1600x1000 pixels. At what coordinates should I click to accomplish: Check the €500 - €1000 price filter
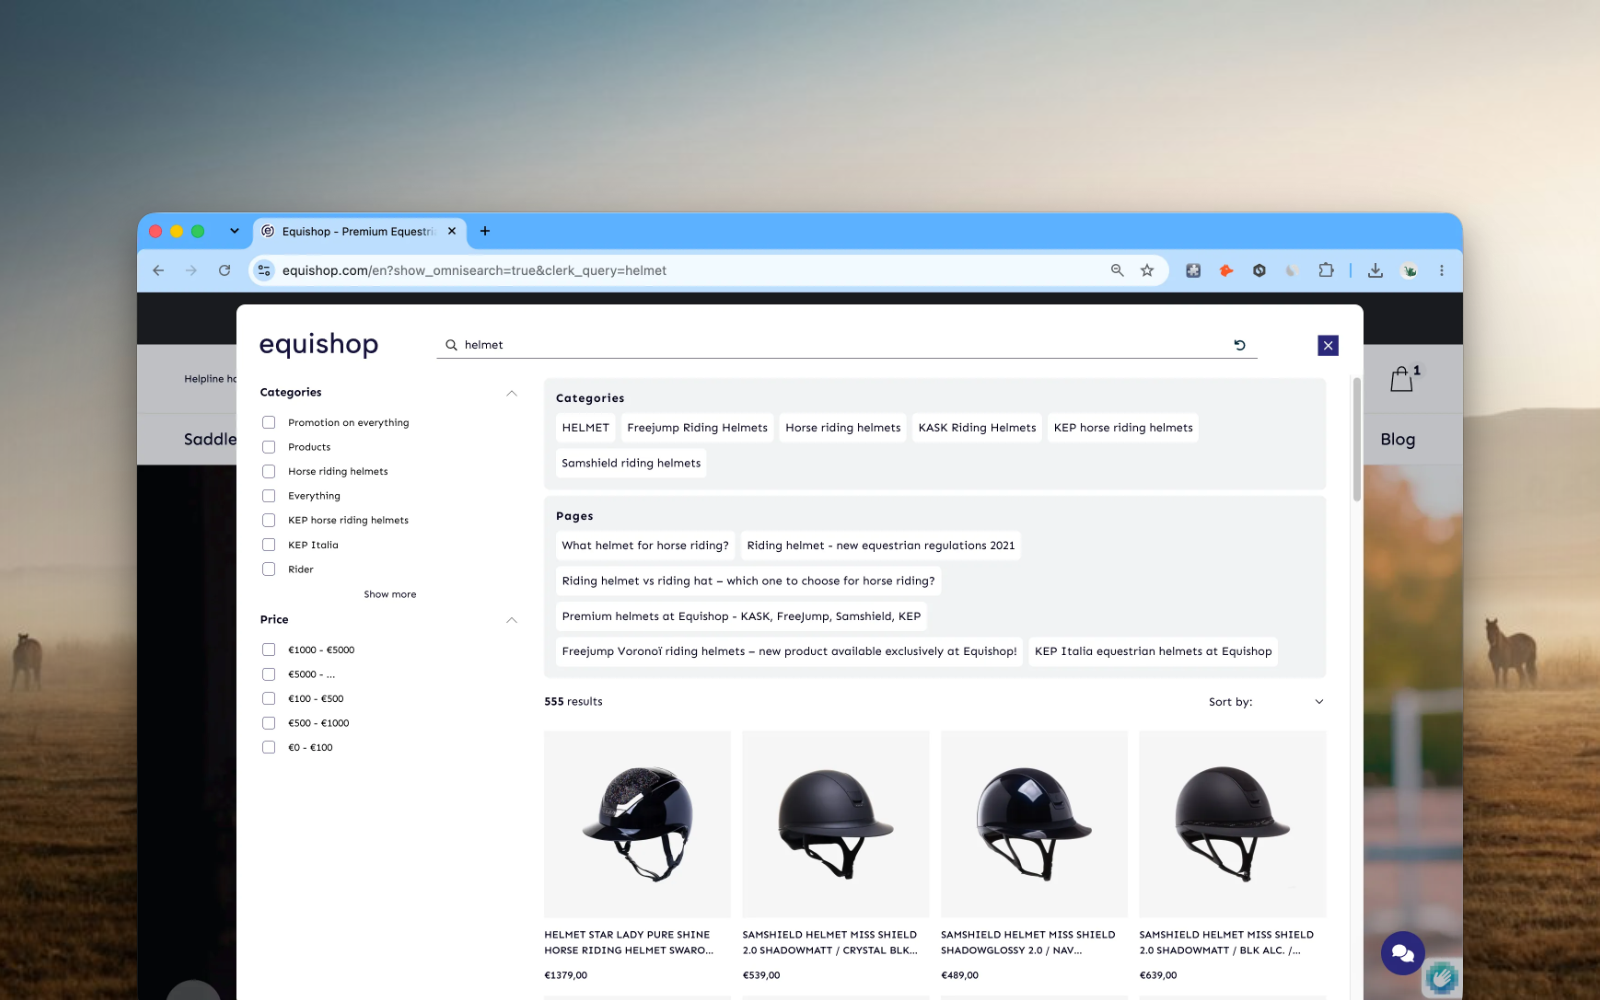click(269, 723)
